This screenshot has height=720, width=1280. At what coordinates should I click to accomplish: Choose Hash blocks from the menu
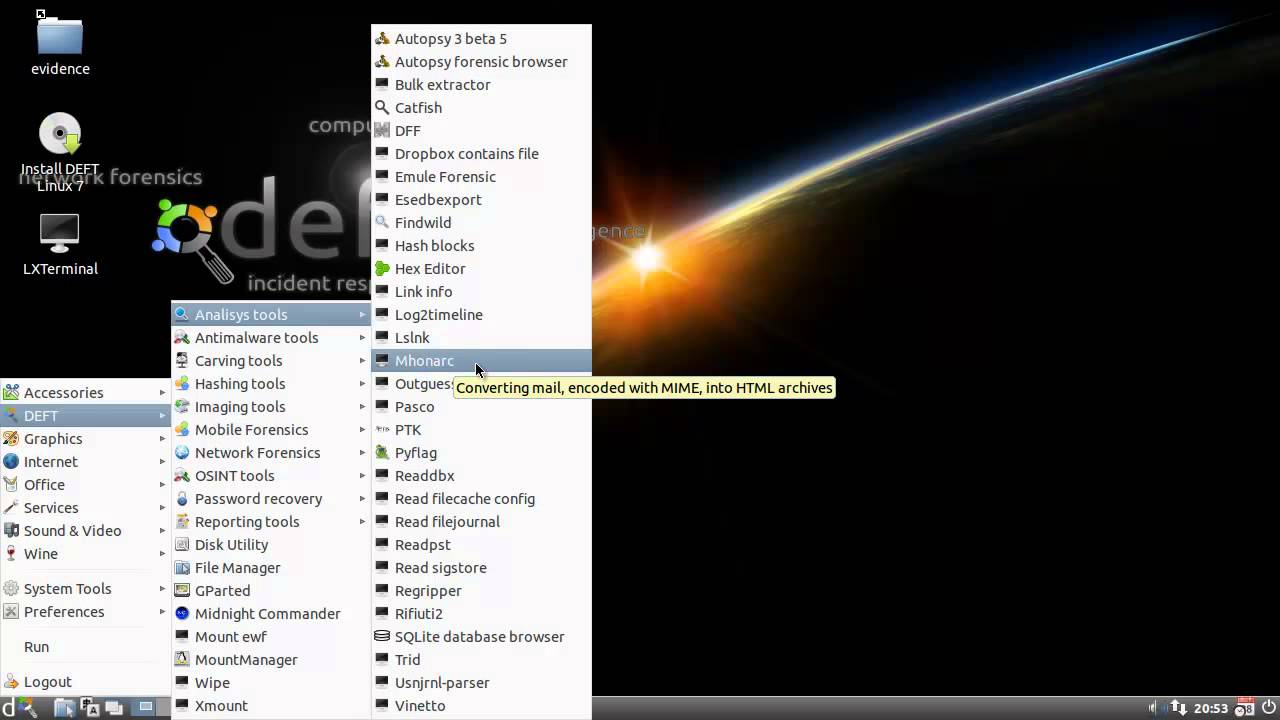(x=481, y=246)
